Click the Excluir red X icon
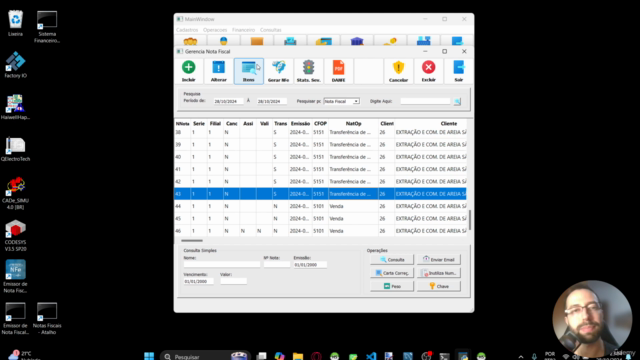The image size is (640, 360). pyautogui.click(x=429, y=67)
